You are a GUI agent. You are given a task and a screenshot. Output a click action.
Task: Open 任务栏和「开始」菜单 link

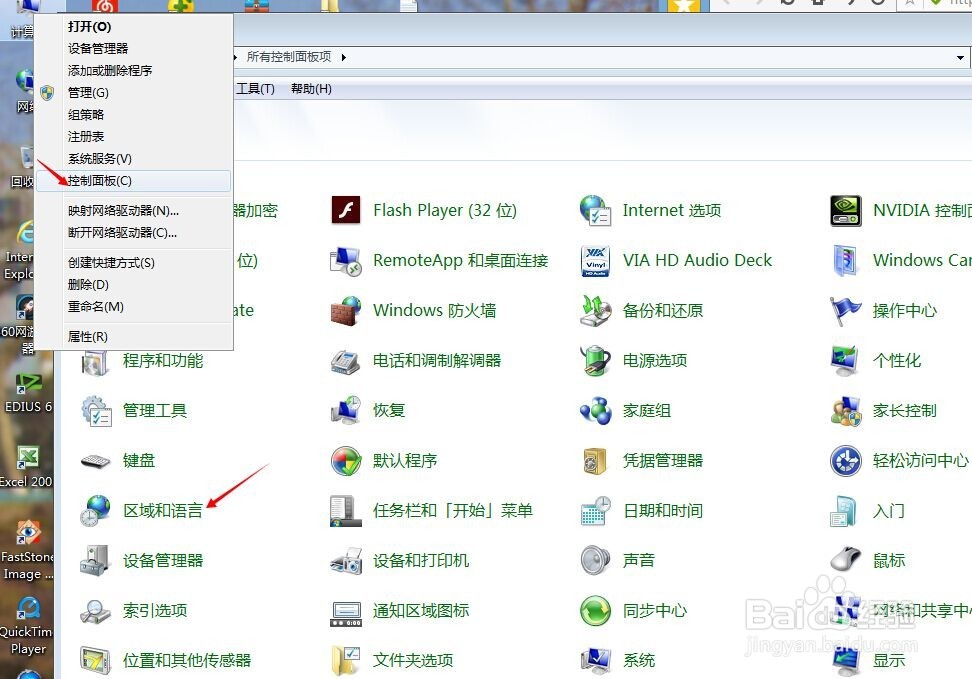453,511
